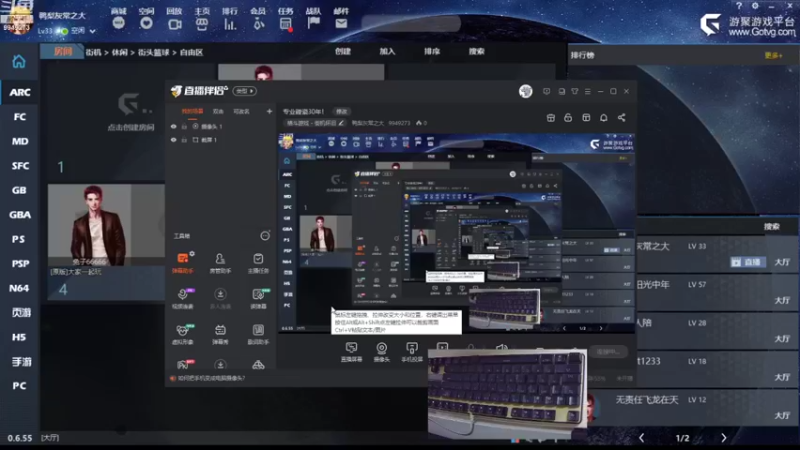The image size is (800, 450).
Task: Open the 弹幕秀 tool in toolbox
Action: 220,334
